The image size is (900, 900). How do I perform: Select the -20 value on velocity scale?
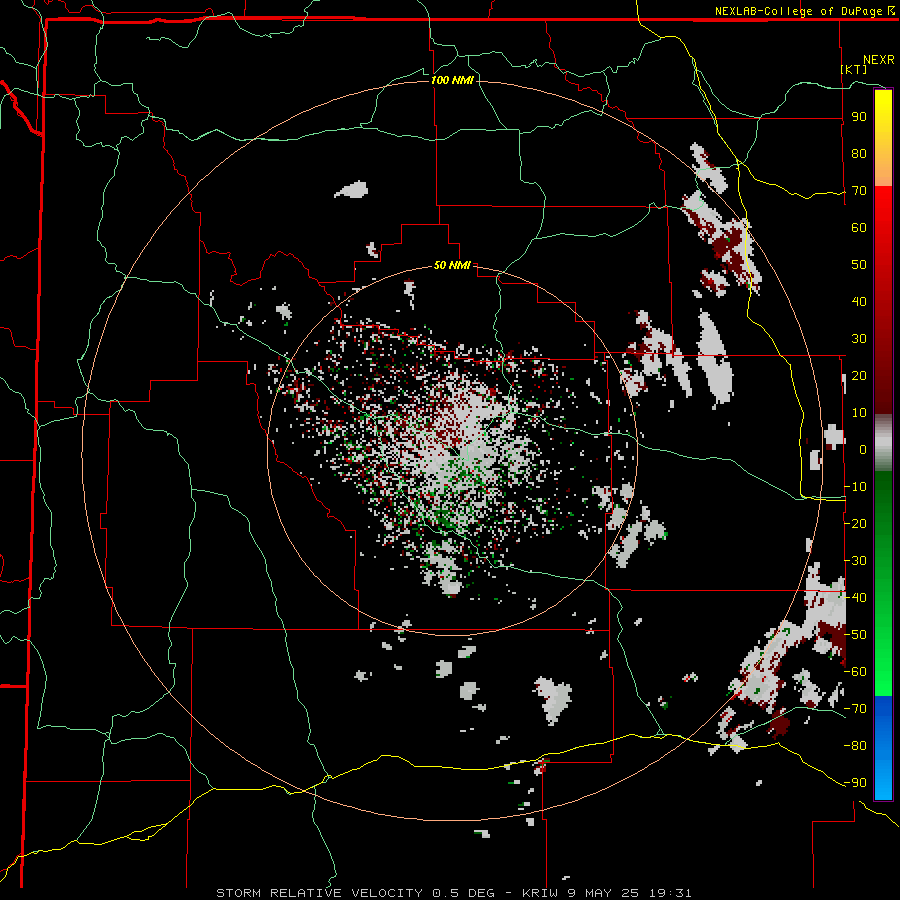point(855,523)
